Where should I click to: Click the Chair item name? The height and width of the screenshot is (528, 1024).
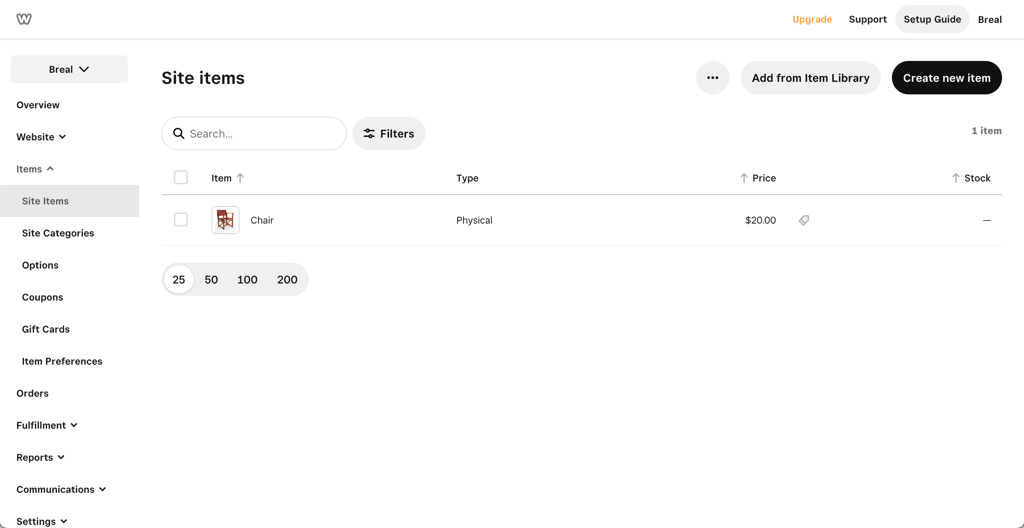(262, 220)
